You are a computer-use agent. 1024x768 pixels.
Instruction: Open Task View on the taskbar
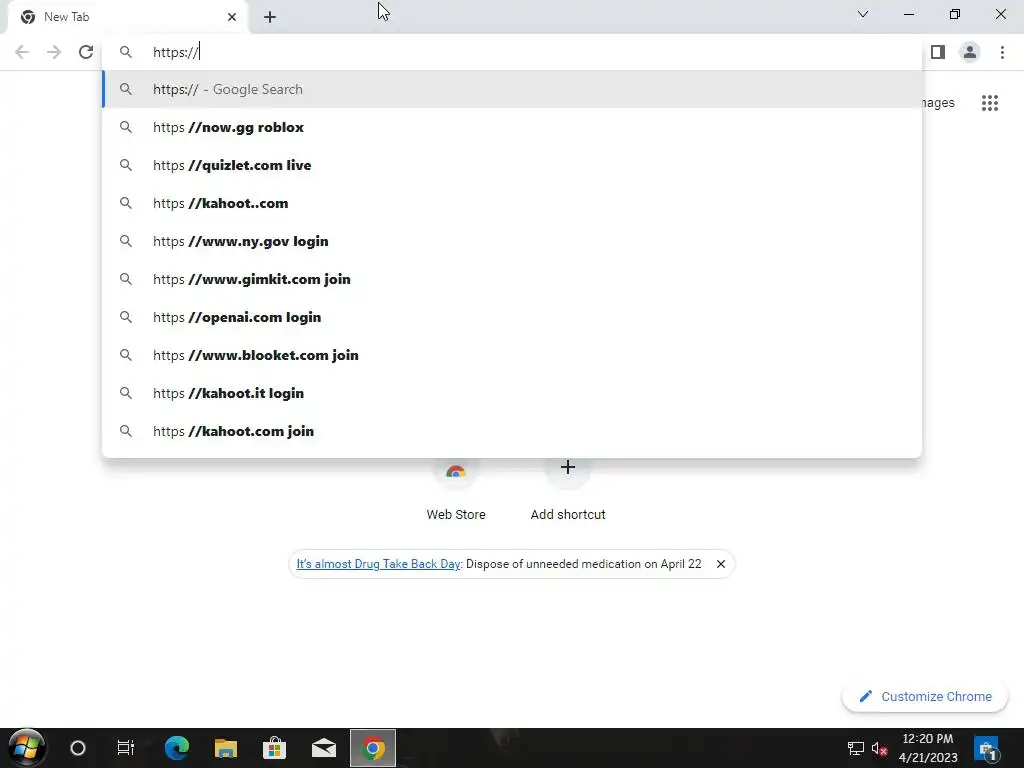click(x=125, y=748)
